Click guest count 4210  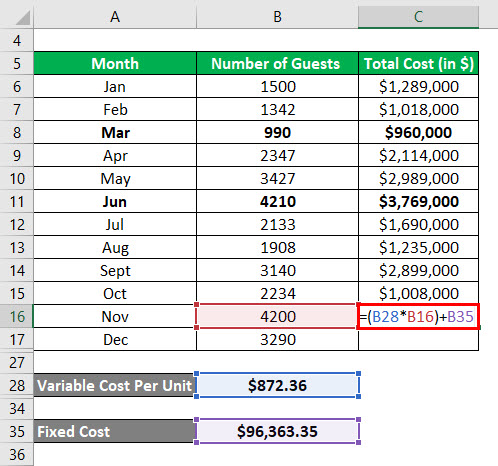click(277, 201)
